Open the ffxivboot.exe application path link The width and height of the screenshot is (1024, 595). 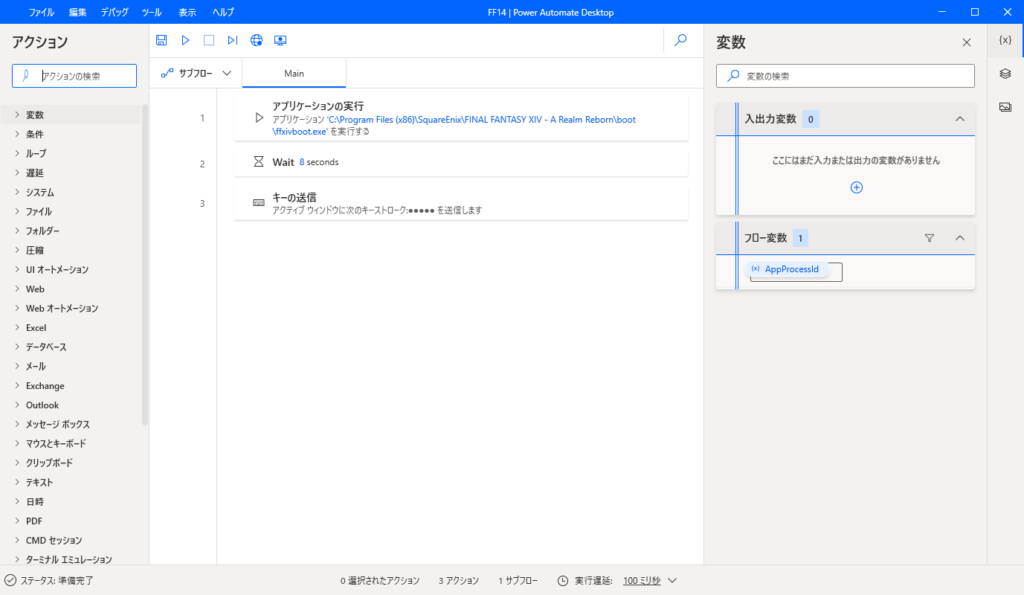point(454,125)
